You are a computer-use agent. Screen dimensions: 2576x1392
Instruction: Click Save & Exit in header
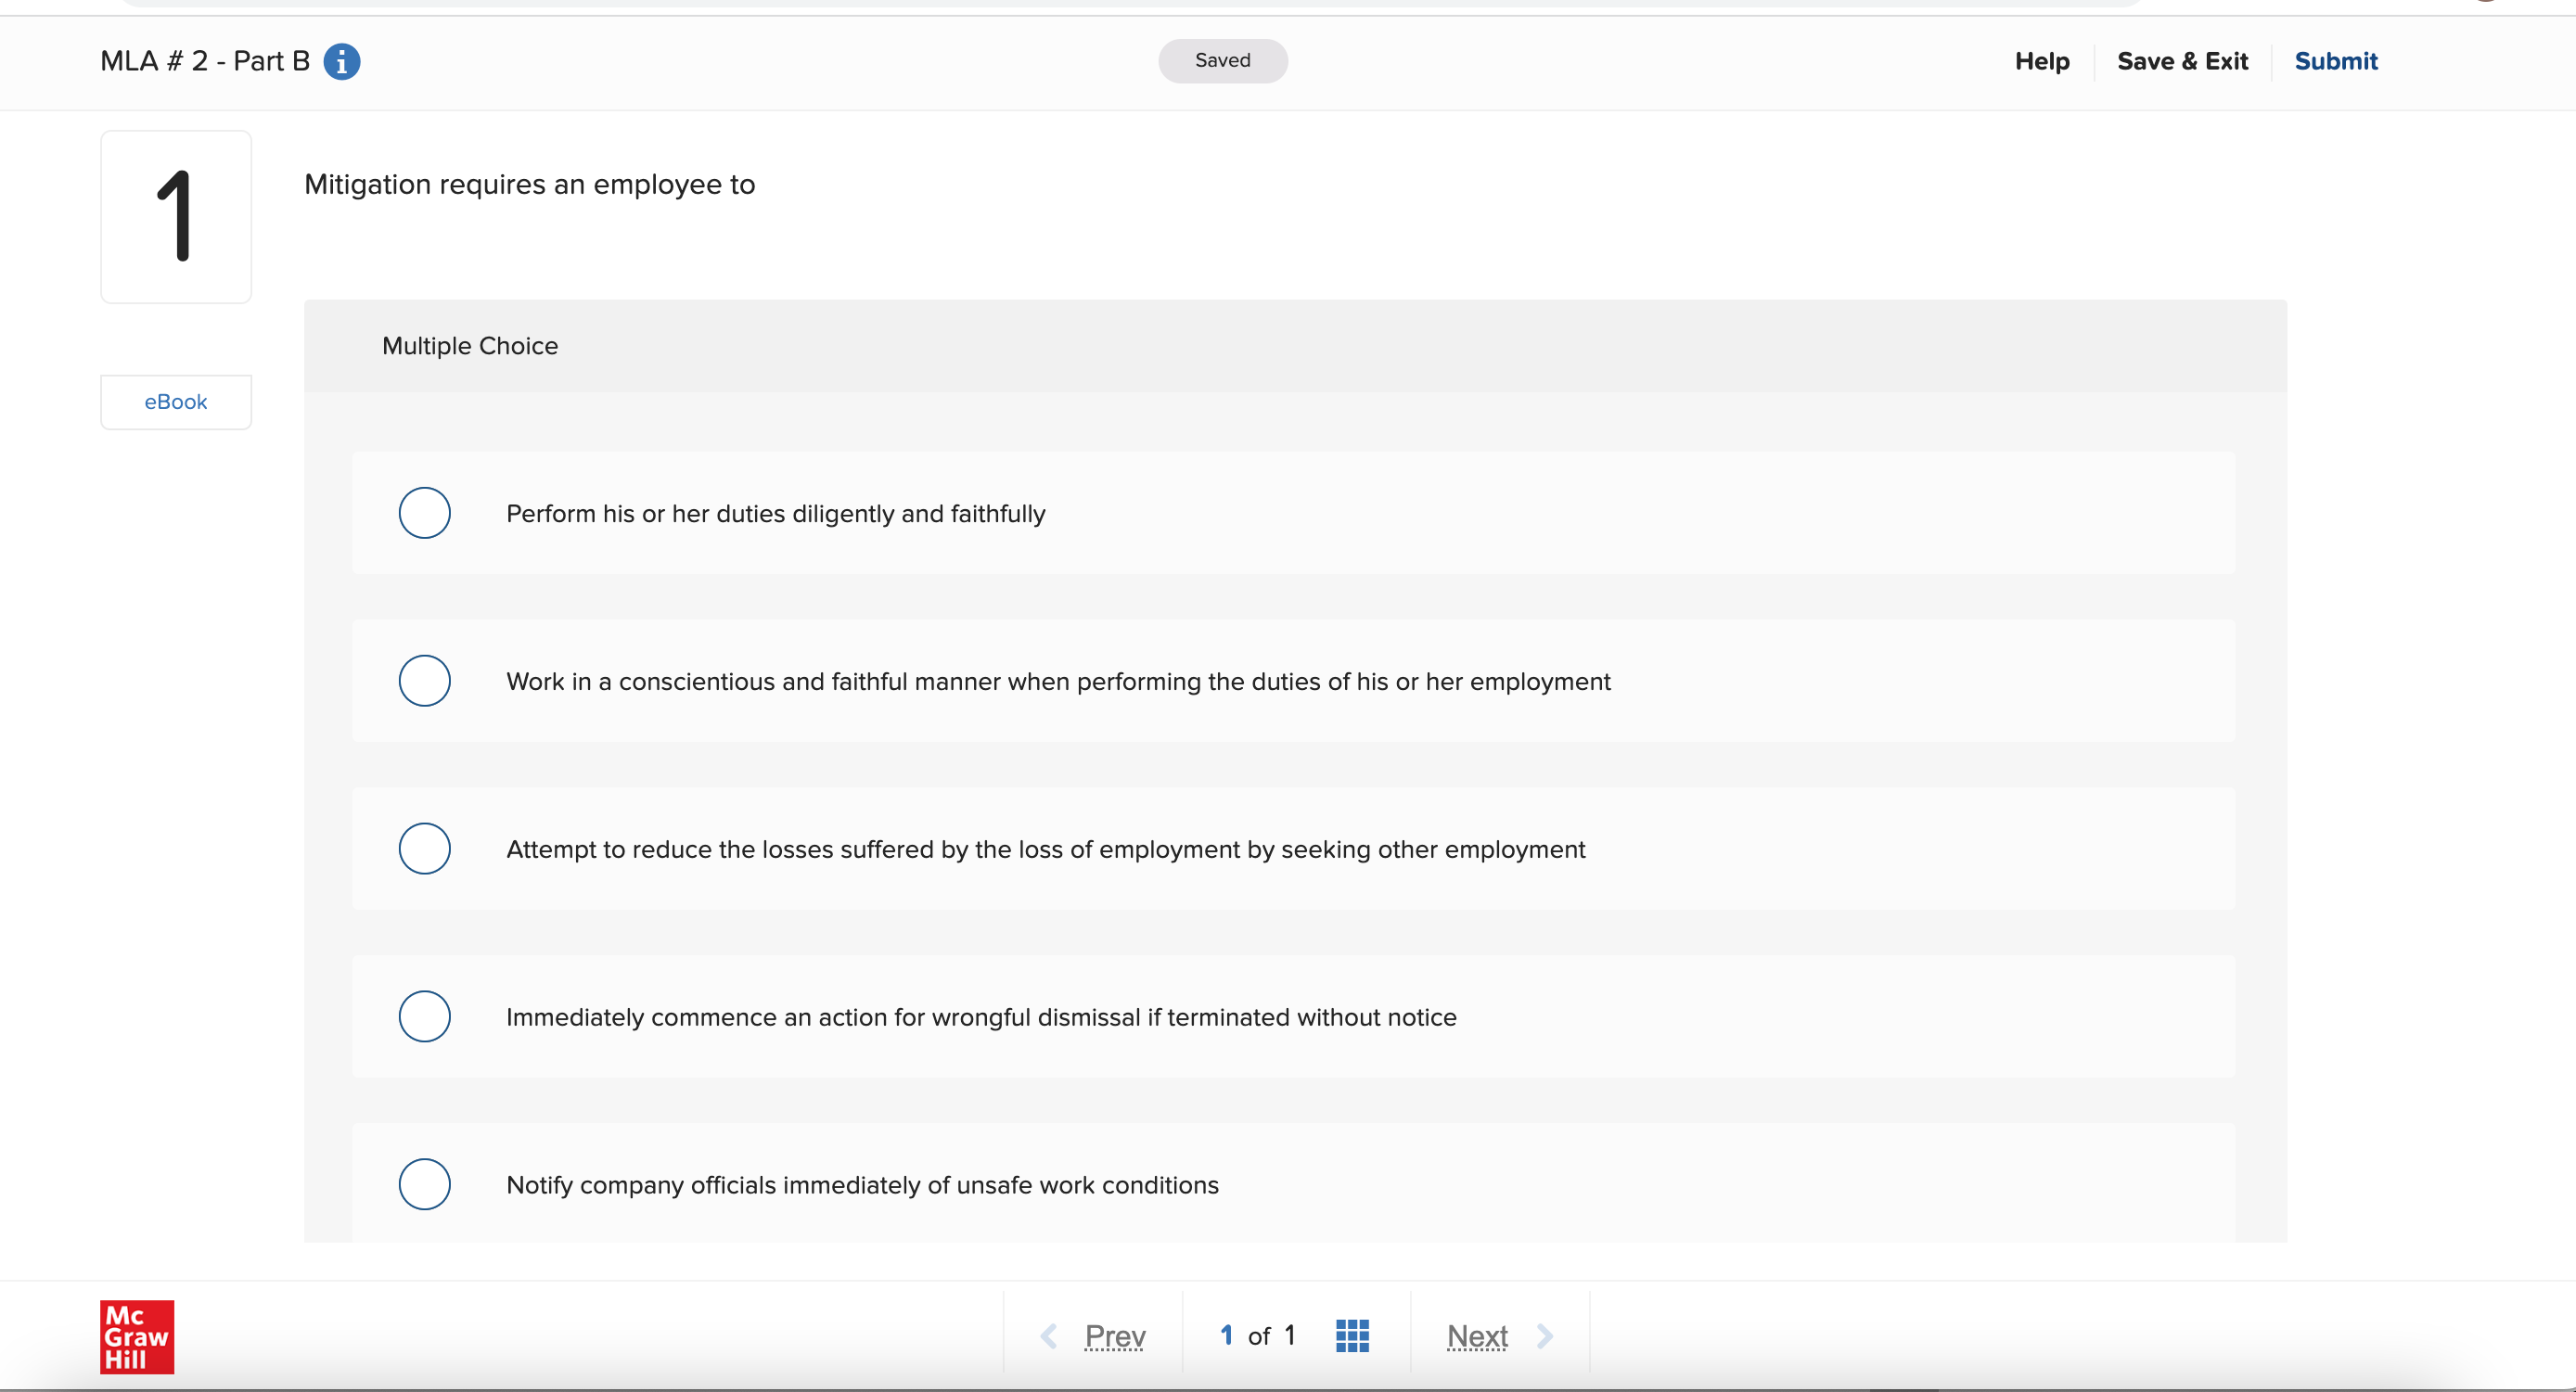coord(2182,61)
